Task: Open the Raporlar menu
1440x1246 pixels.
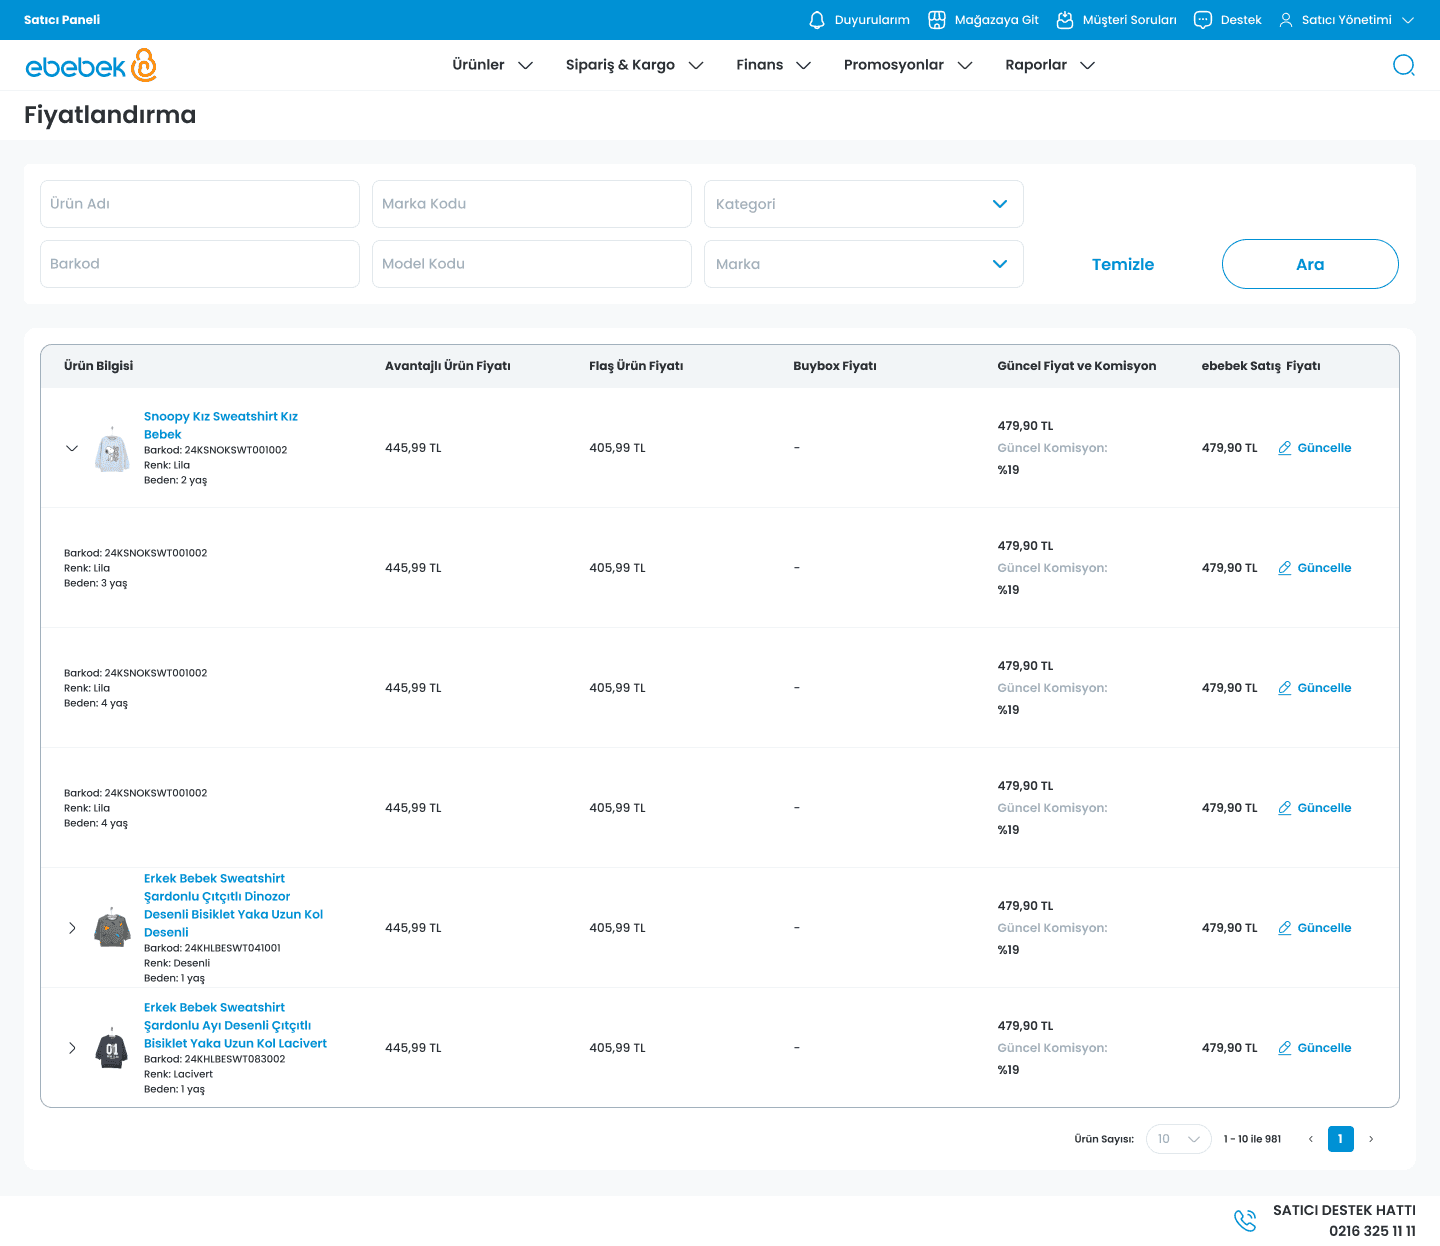Action: pyautogui.click(x=1050, y=65)
